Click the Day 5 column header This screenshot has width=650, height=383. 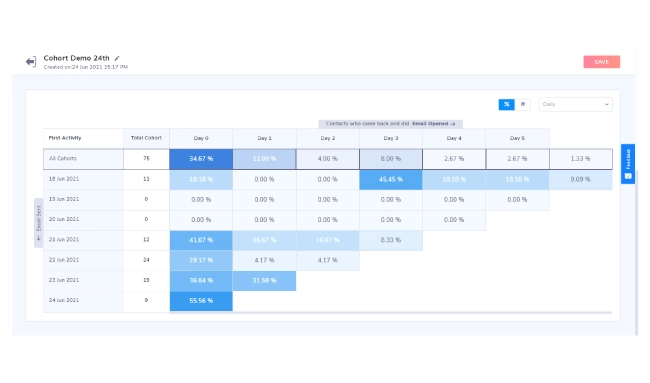[x=517, y=138]
